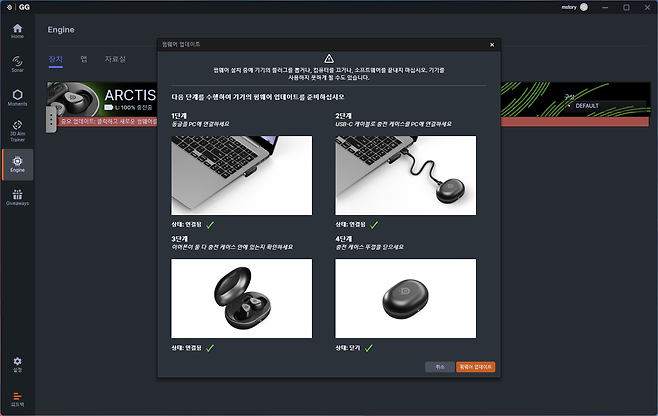Open 설정 (settings) gear in sidebar

coord(17,363)
